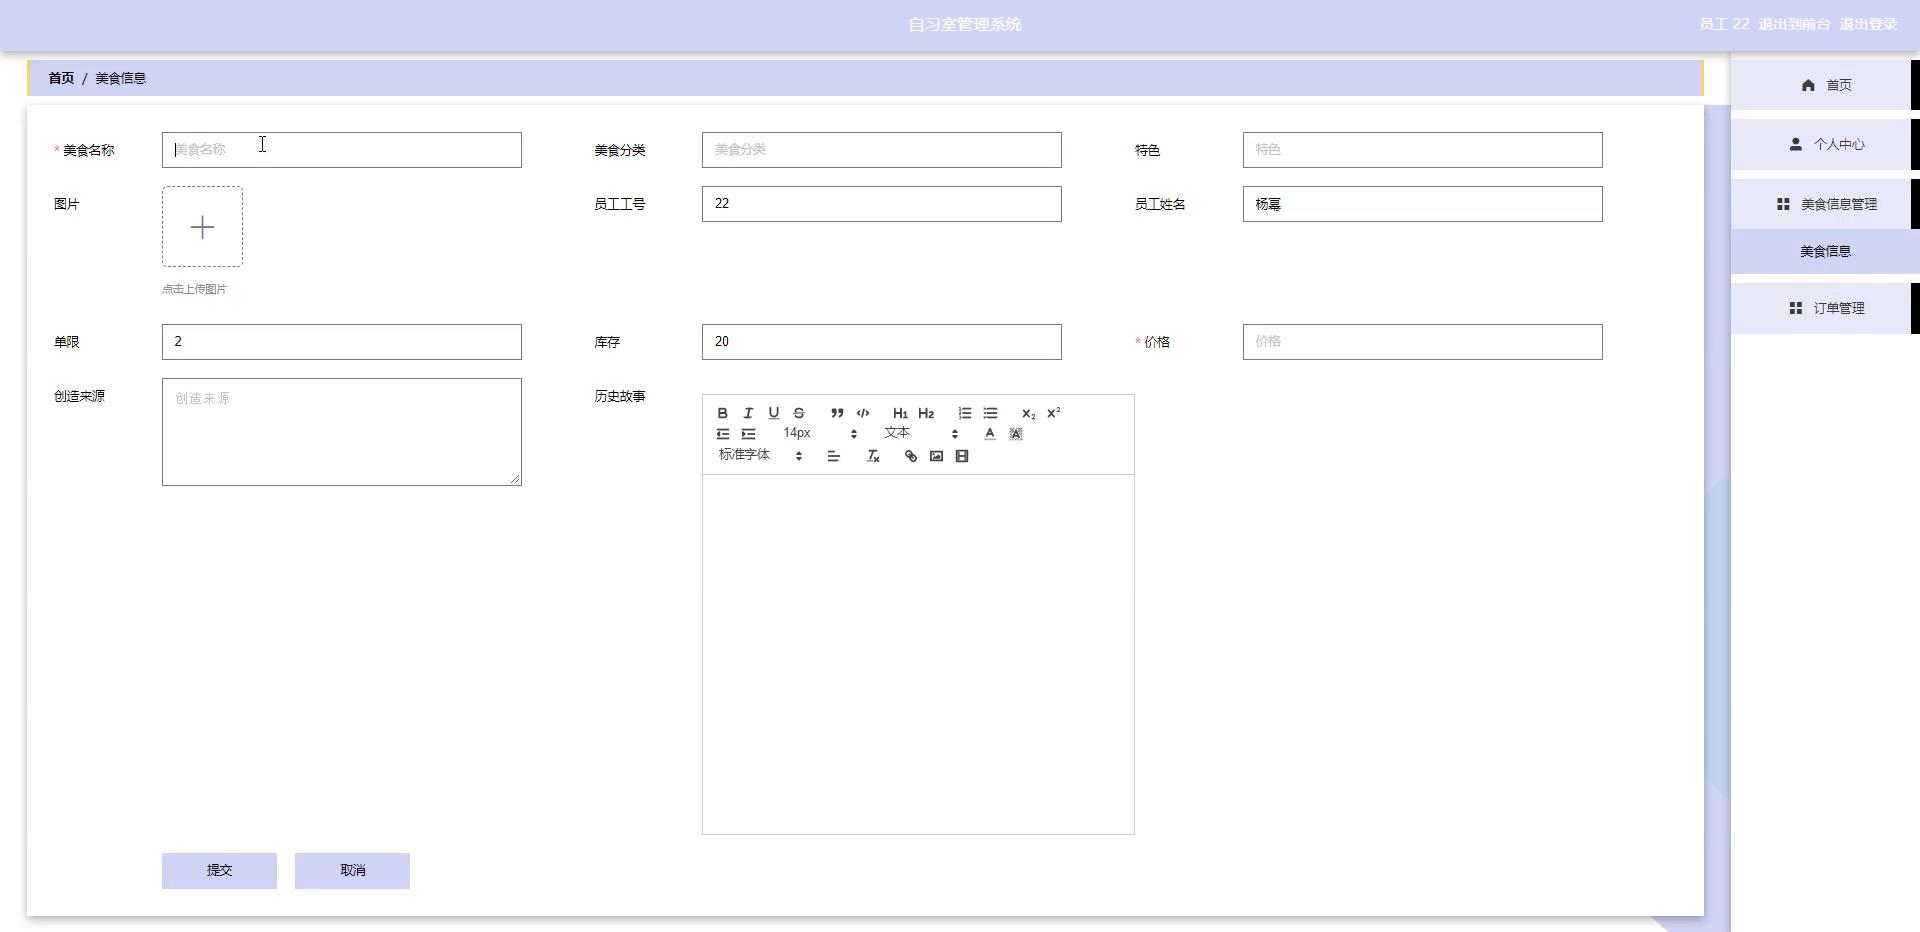Viewport: 1920px width, 932px height.
Task: Click 退出登录 to log out
Action: click(x=1868, y=24)
